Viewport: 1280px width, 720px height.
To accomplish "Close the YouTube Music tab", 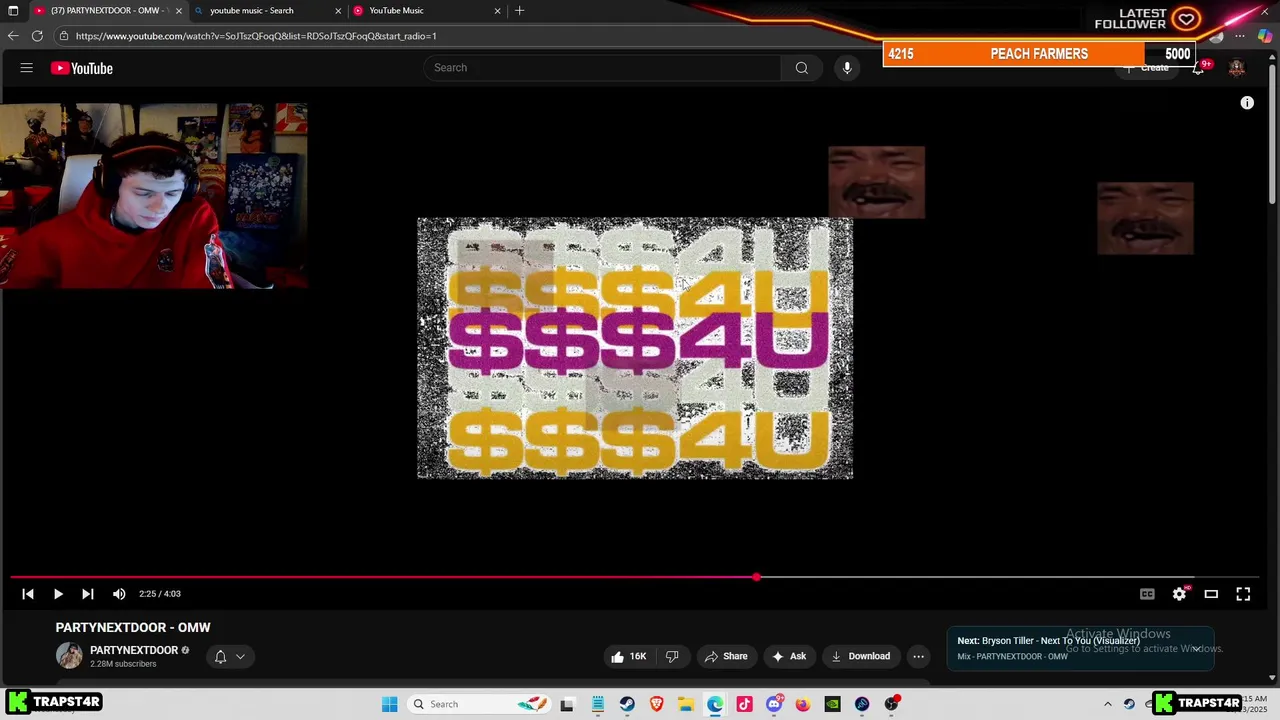I will tap(498, 10).
